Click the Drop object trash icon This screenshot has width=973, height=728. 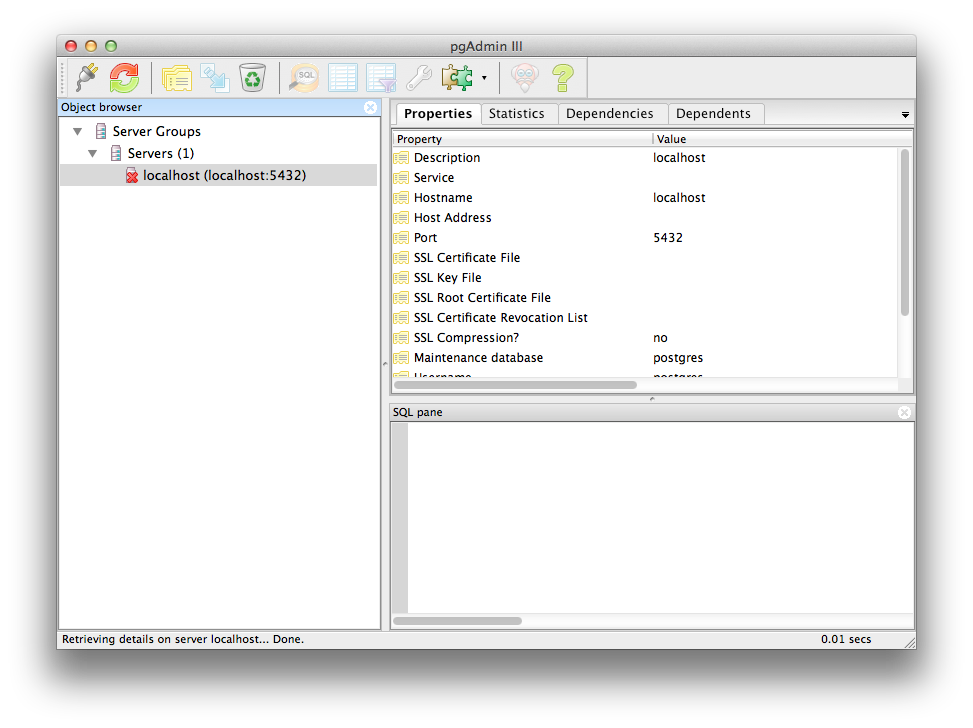click(253, 77)
